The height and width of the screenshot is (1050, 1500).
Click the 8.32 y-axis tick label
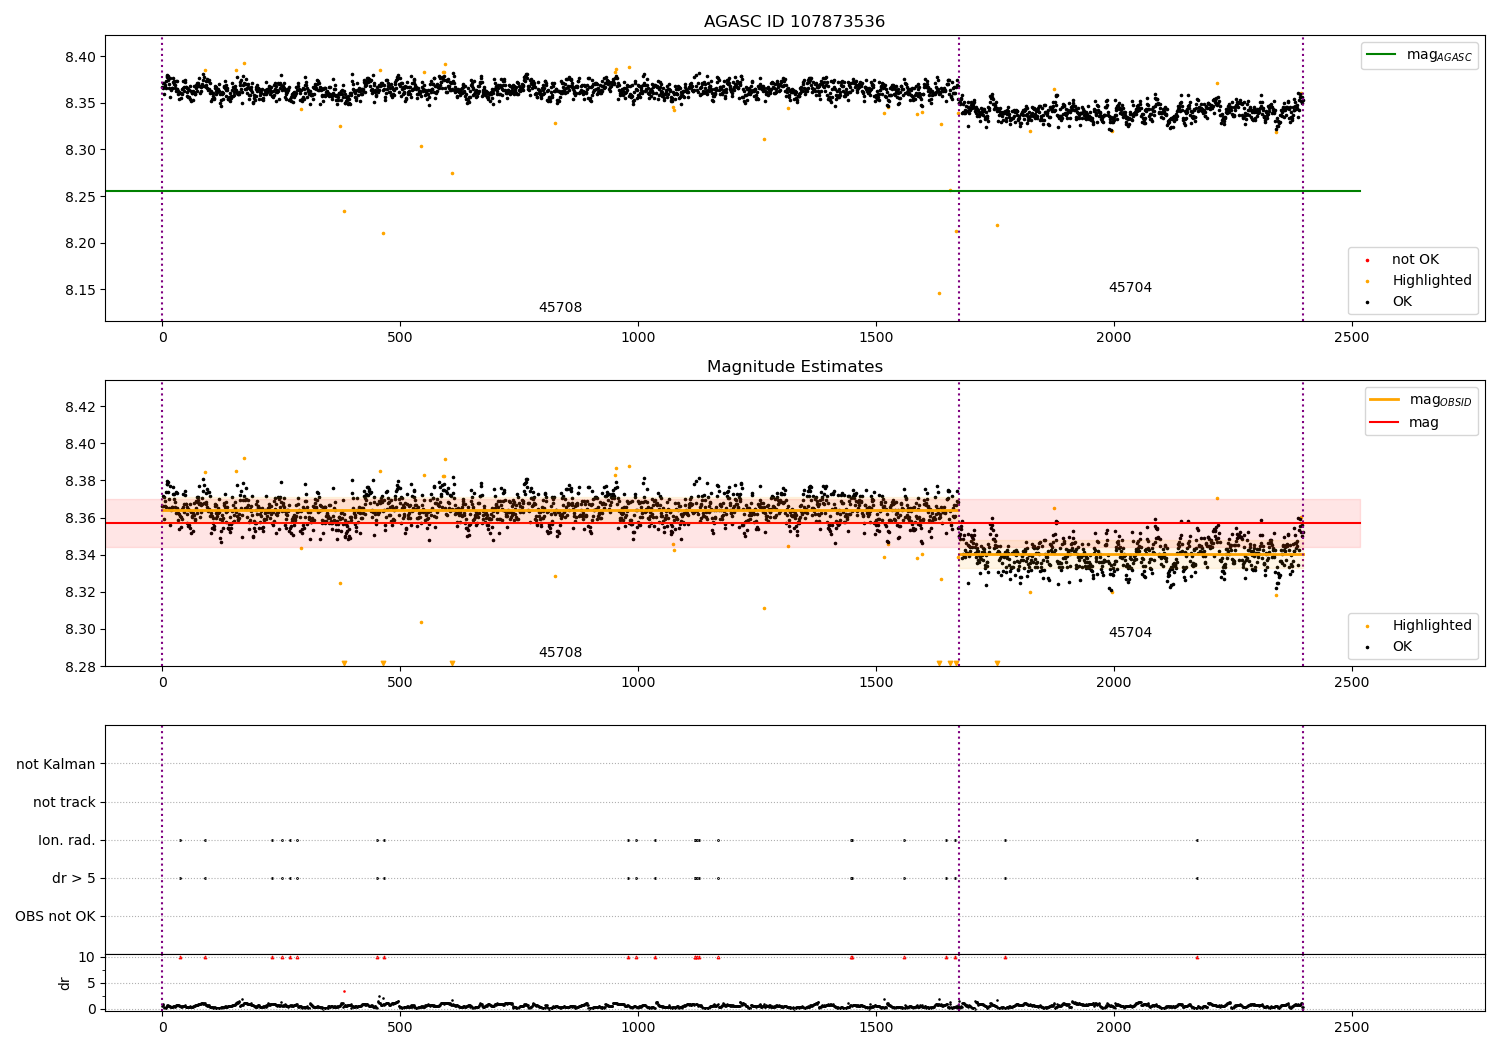point(81,593)
